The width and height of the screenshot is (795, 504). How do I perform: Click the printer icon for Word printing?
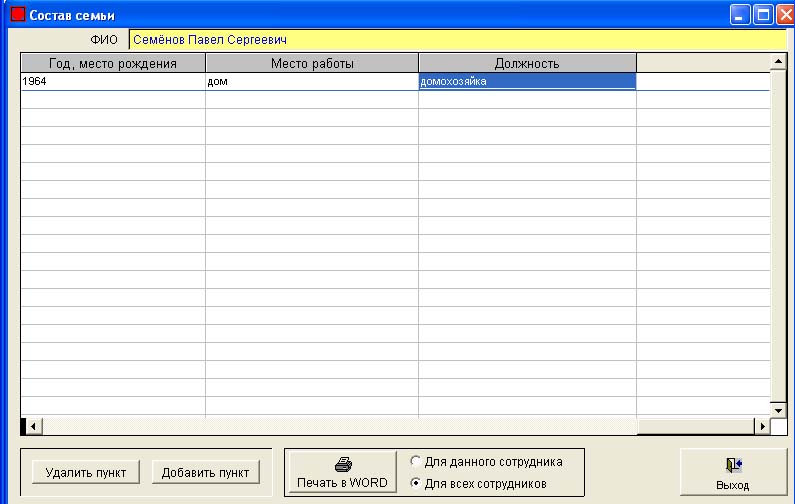(x=343, y=464)
